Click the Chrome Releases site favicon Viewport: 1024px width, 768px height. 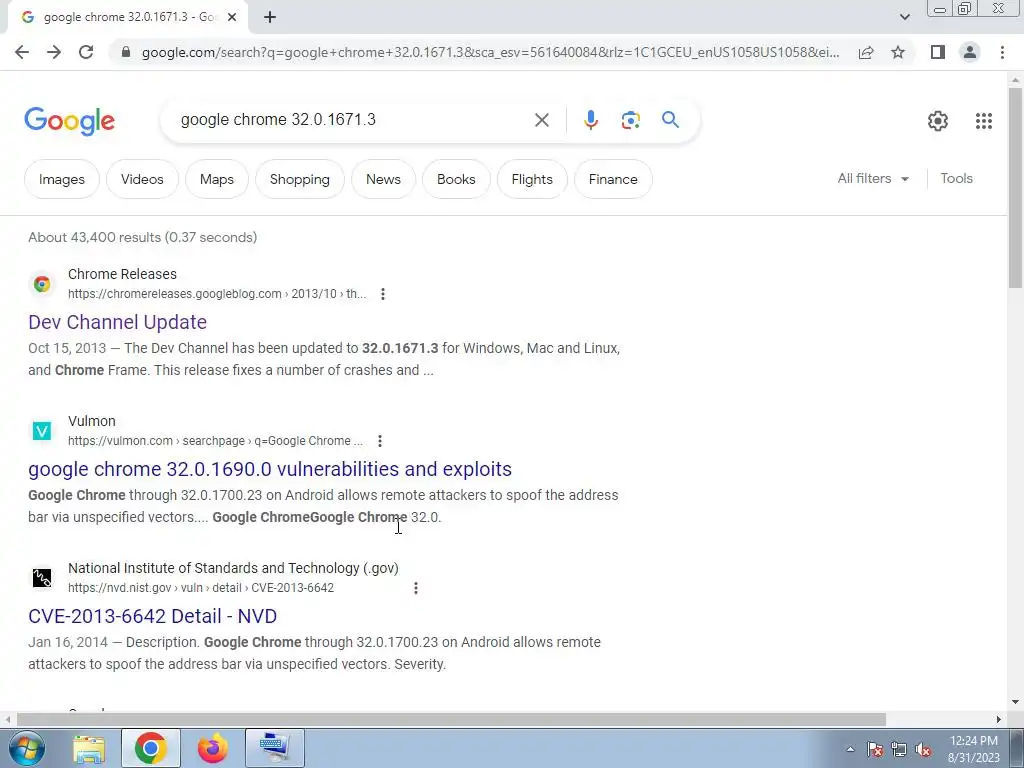click(x=42, y=284)
